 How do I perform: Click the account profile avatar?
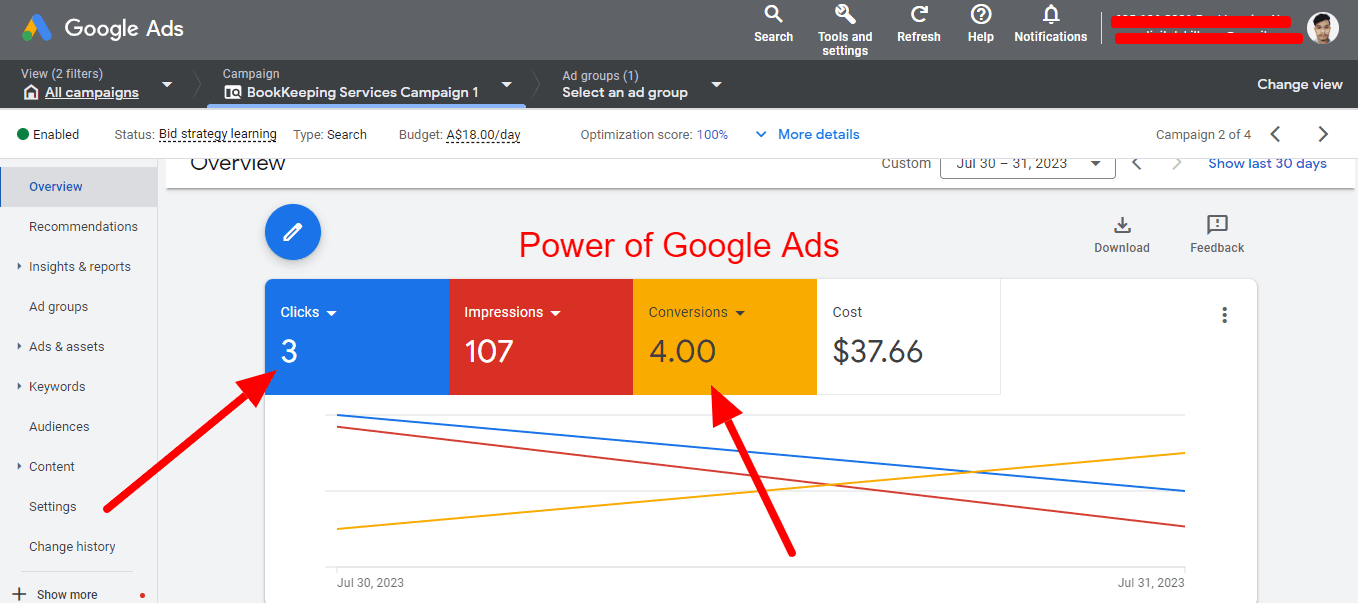[x=1322, y=28]
